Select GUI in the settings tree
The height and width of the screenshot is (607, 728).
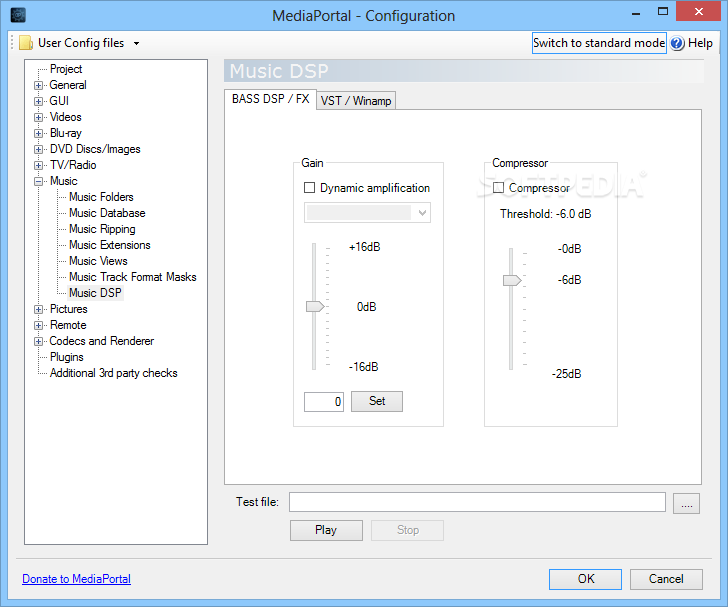[x=59, y=101]
